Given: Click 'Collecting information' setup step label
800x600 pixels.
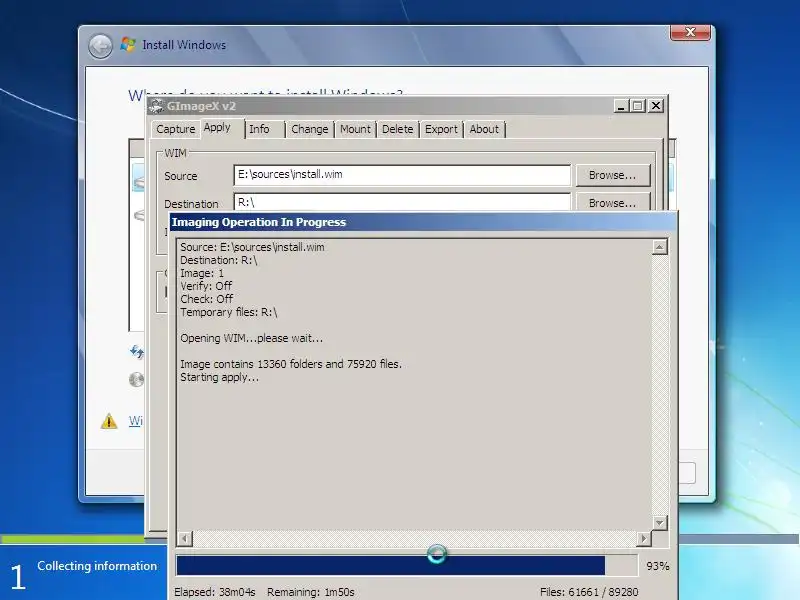Looking at the screenshot, I should pyautogui.click(x=97, y=566).
